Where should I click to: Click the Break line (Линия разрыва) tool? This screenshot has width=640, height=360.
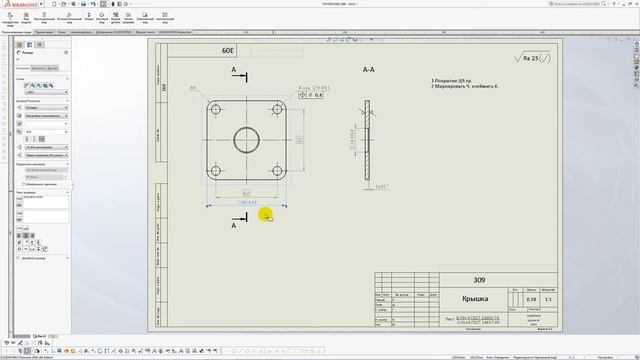[x=128, y=17]
